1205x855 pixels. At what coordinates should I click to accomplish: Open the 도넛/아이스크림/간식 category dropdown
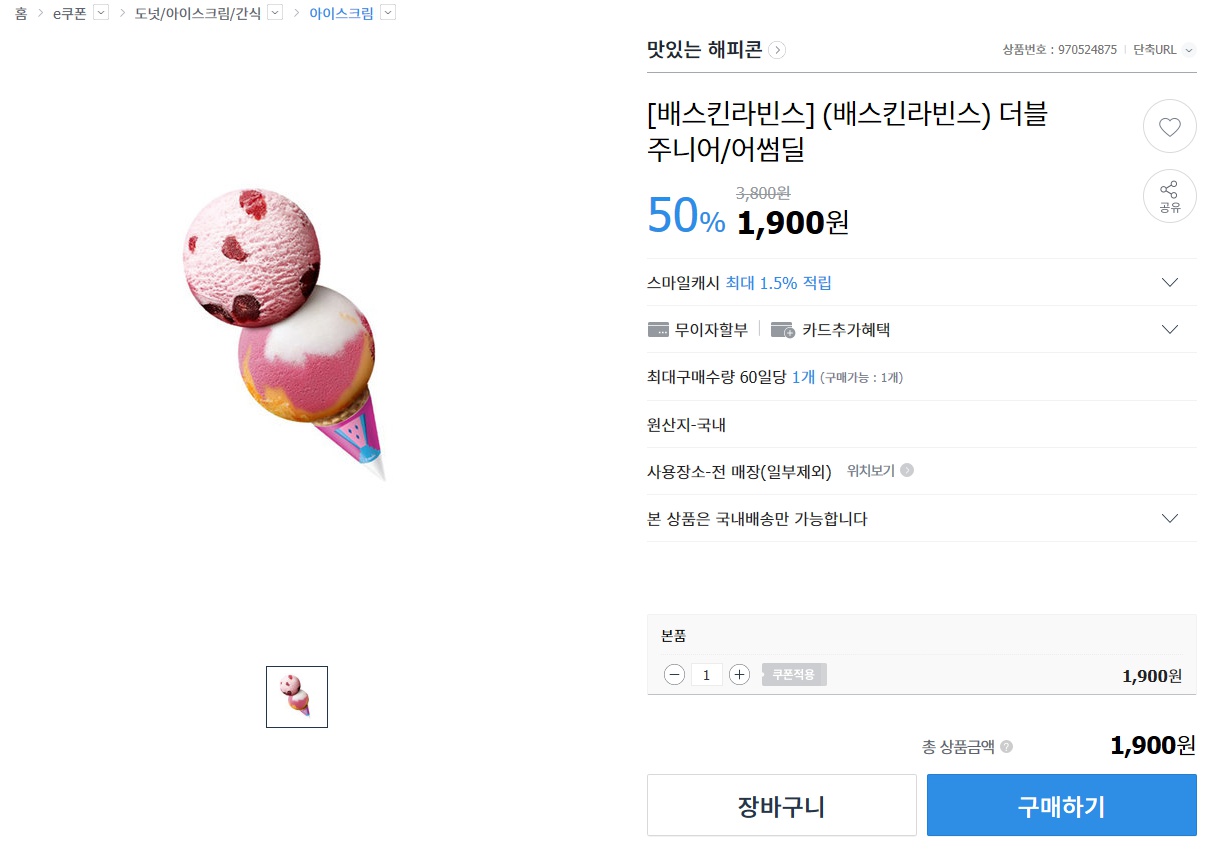(275, 13)
